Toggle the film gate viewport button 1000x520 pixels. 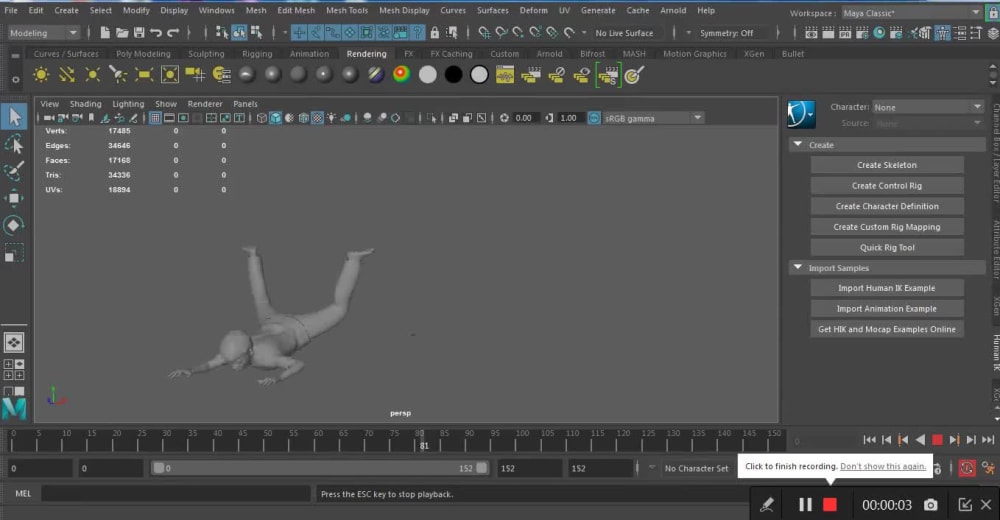pyautogui.click(x=169, y=118)
